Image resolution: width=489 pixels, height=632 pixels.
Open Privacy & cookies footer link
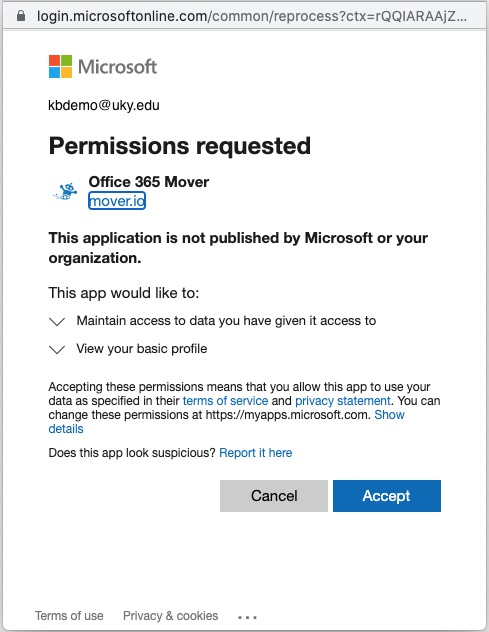pos(171,616)
